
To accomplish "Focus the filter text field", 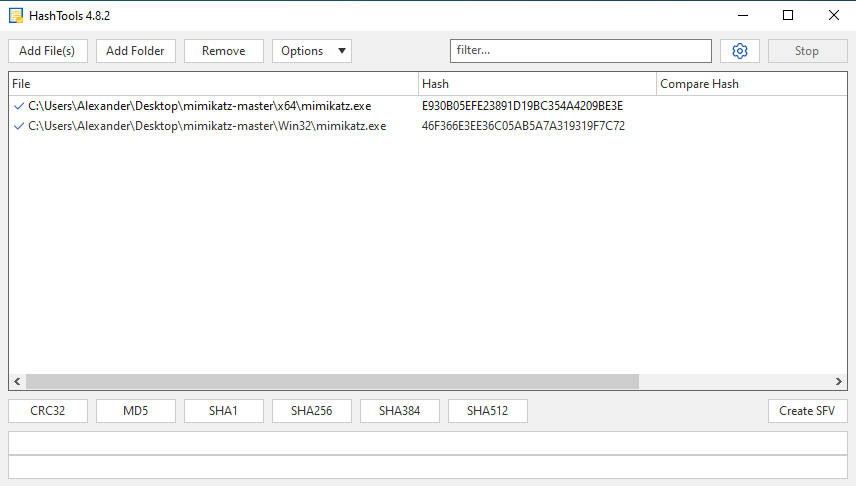I will click(x=581, y=51).
